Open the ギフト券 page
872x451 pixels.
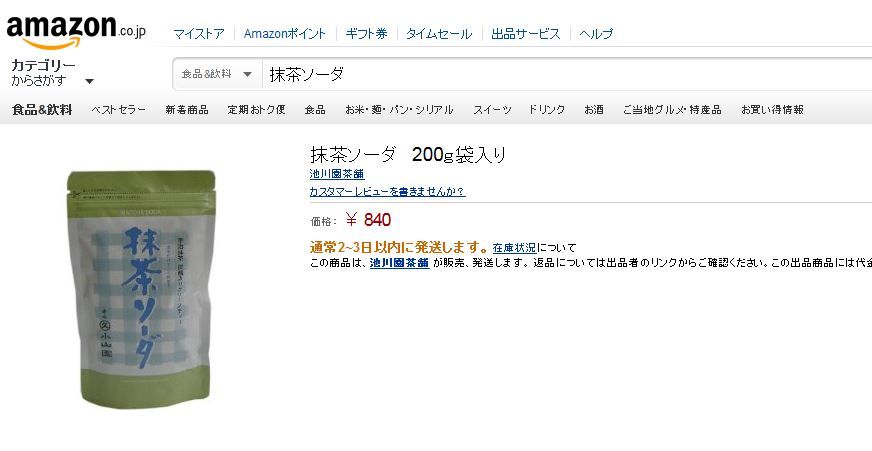coord(366,34)
